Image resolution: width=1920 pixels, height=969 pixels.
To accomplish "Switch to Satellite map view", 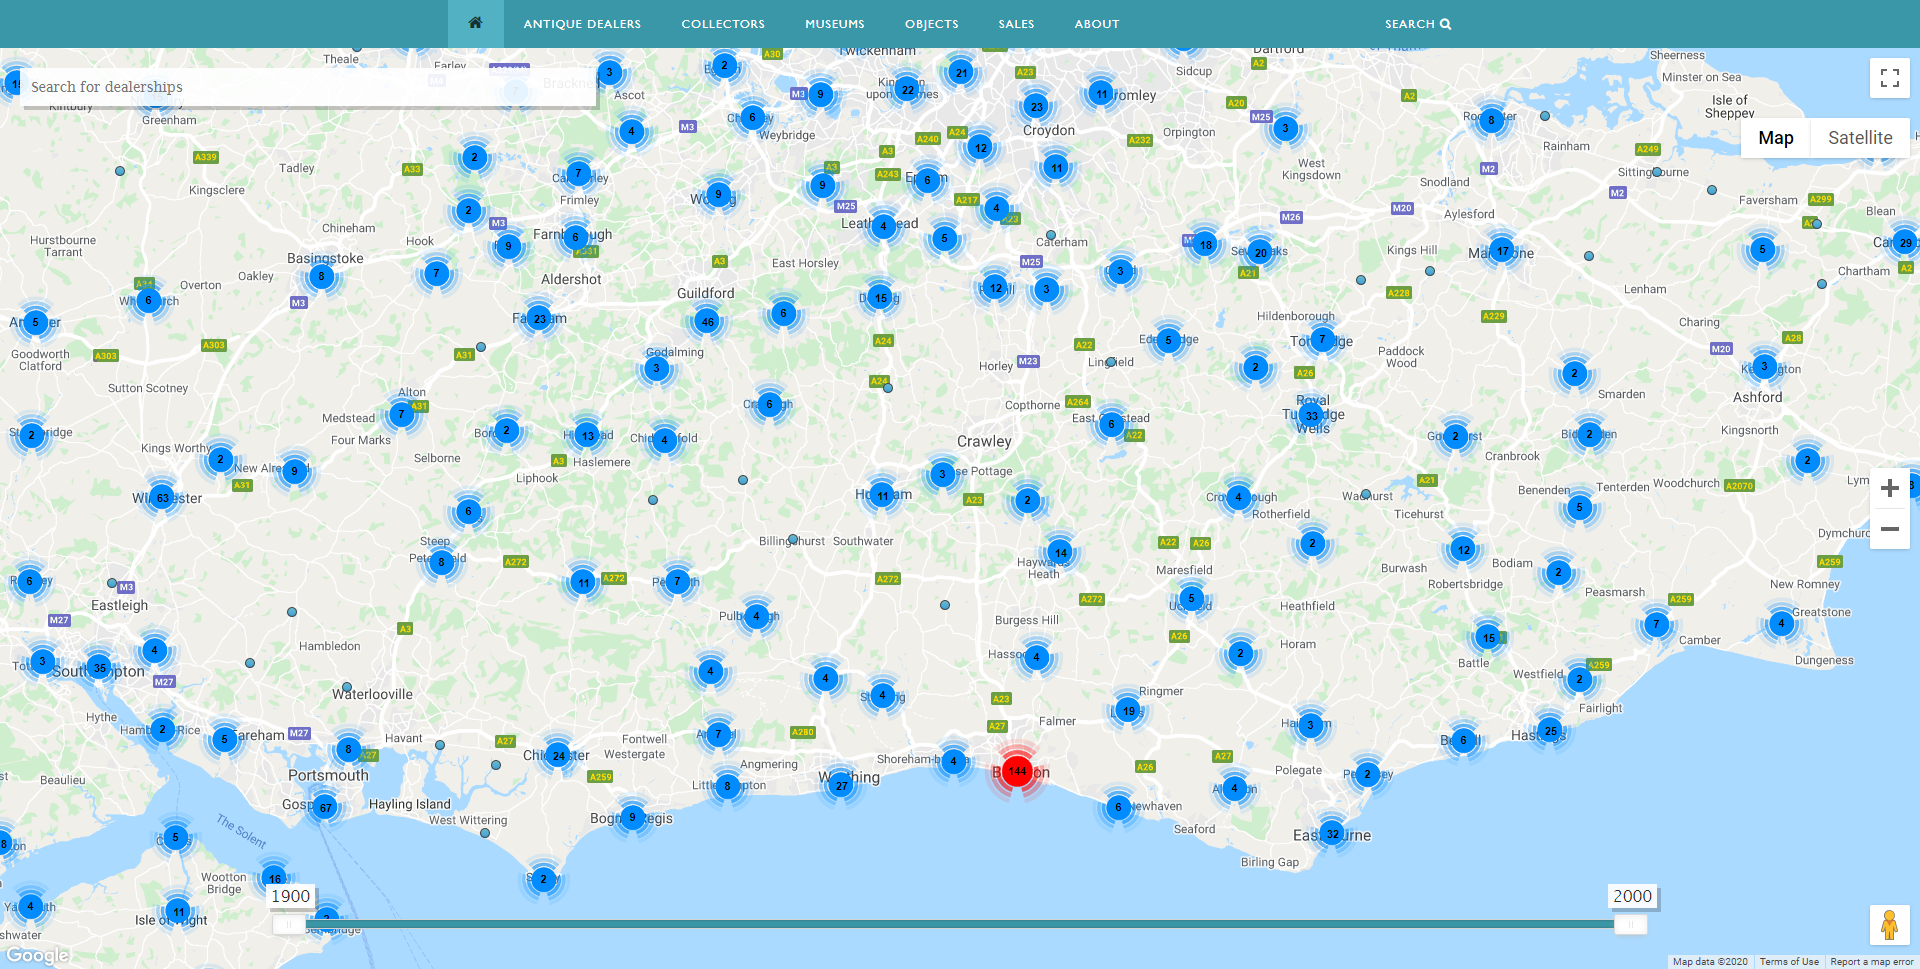I will 1859,138.
